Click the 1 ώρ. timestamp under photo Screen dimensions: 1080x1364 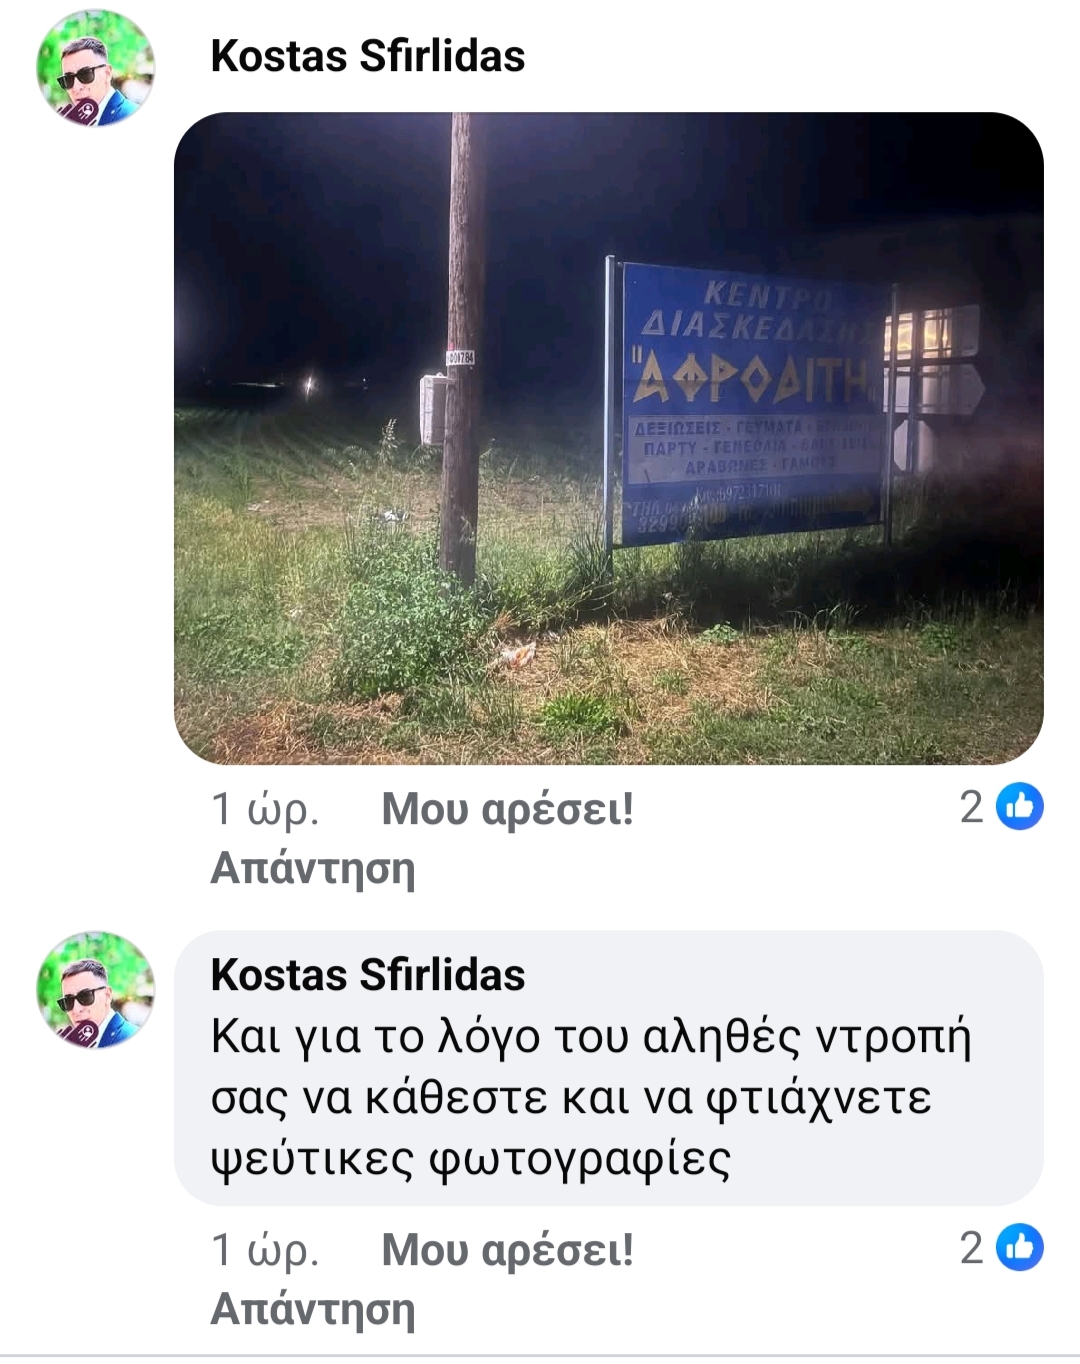265,809
